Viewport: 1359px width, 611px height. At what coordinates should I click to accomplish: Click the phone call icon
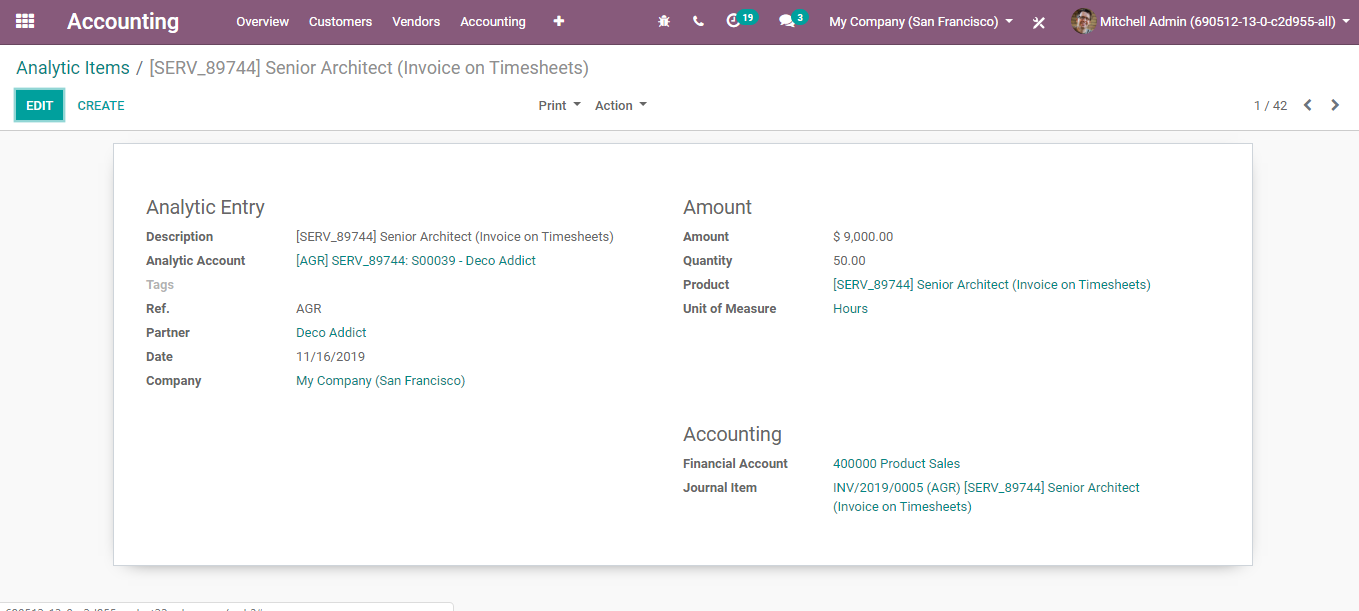(x=698, y=21)
